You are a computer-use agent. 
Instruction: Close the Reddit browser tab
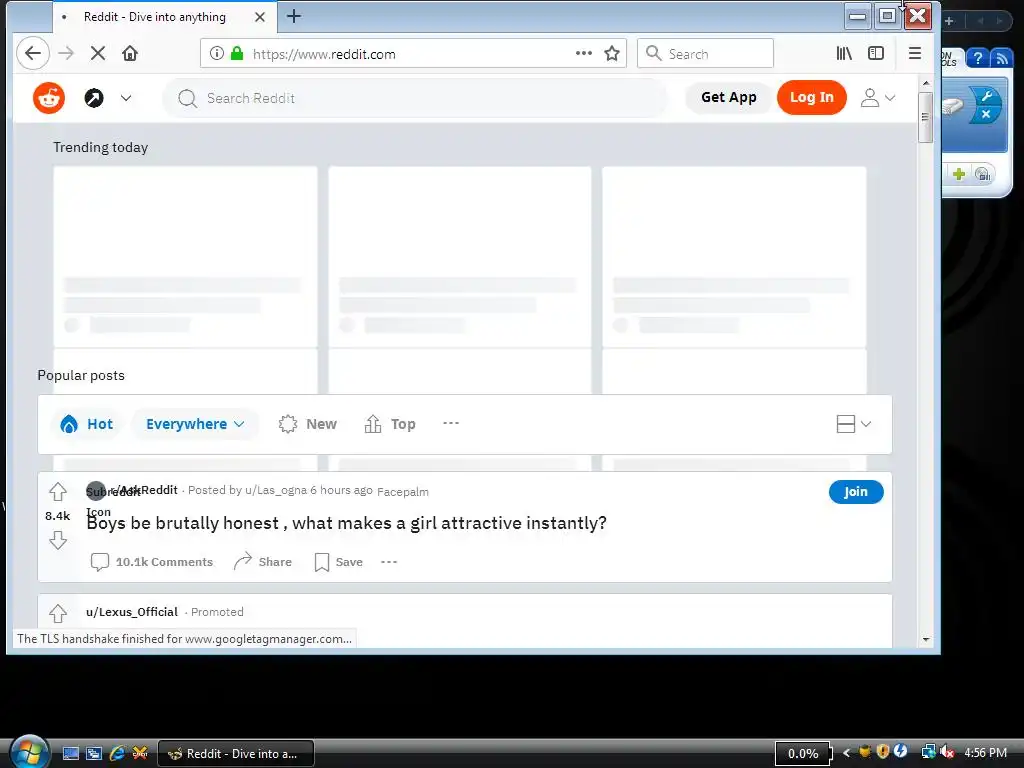tap(260, 17)
